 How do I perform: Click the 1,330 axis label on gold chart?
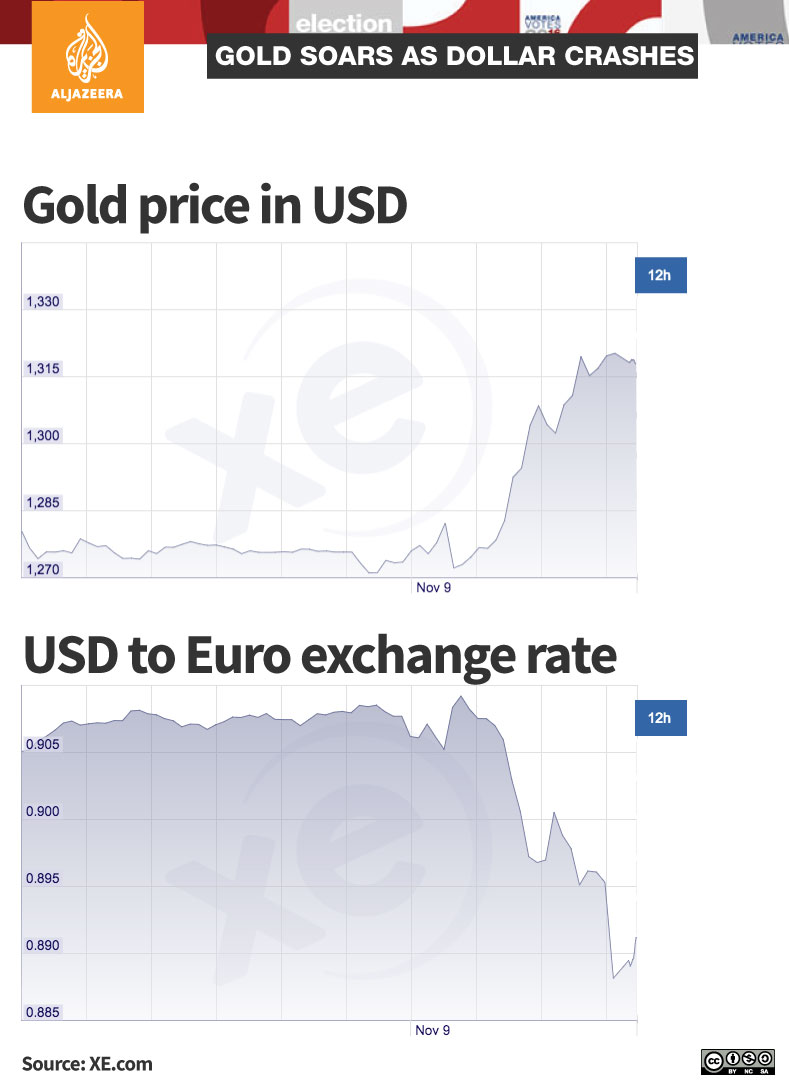point(43,302)
